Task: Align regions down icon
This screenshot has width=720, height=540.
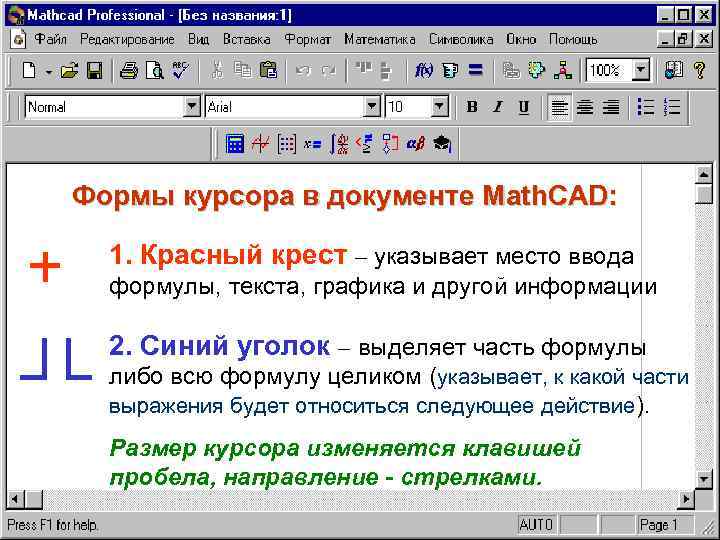Action: click(387, 71)
